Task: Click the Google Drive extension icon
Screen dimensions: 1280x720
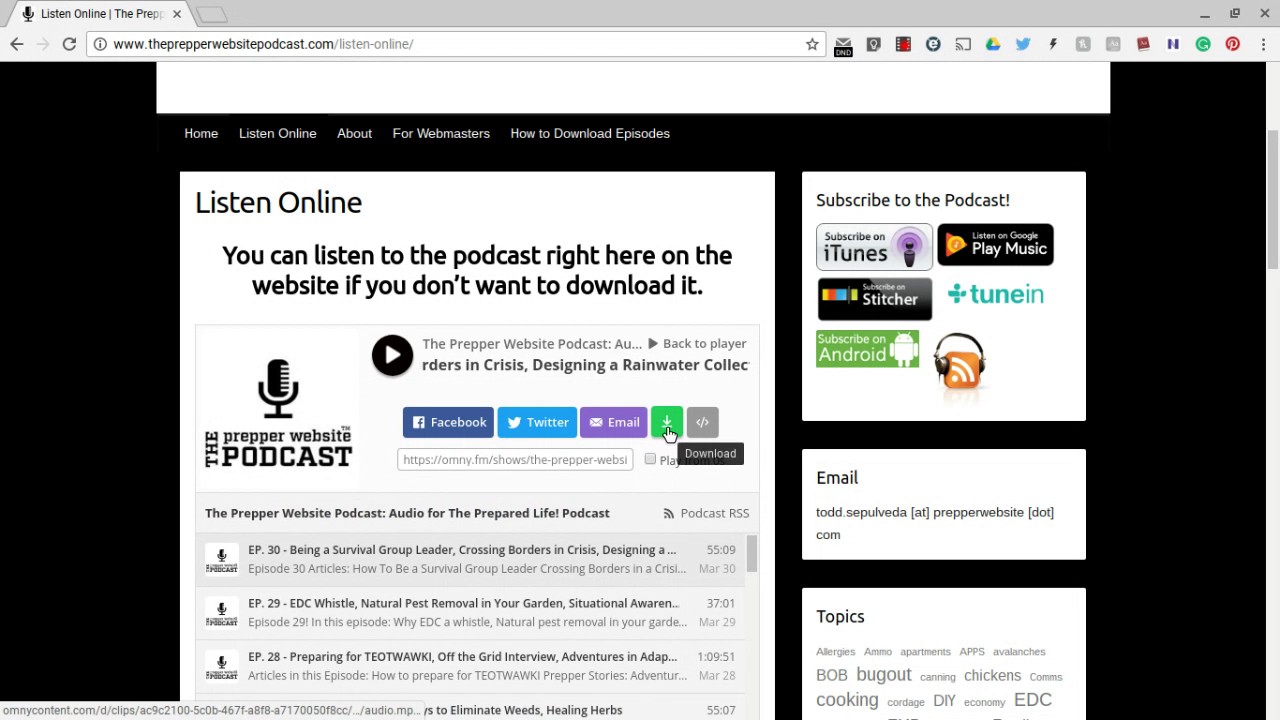Action: coord(993,44)
